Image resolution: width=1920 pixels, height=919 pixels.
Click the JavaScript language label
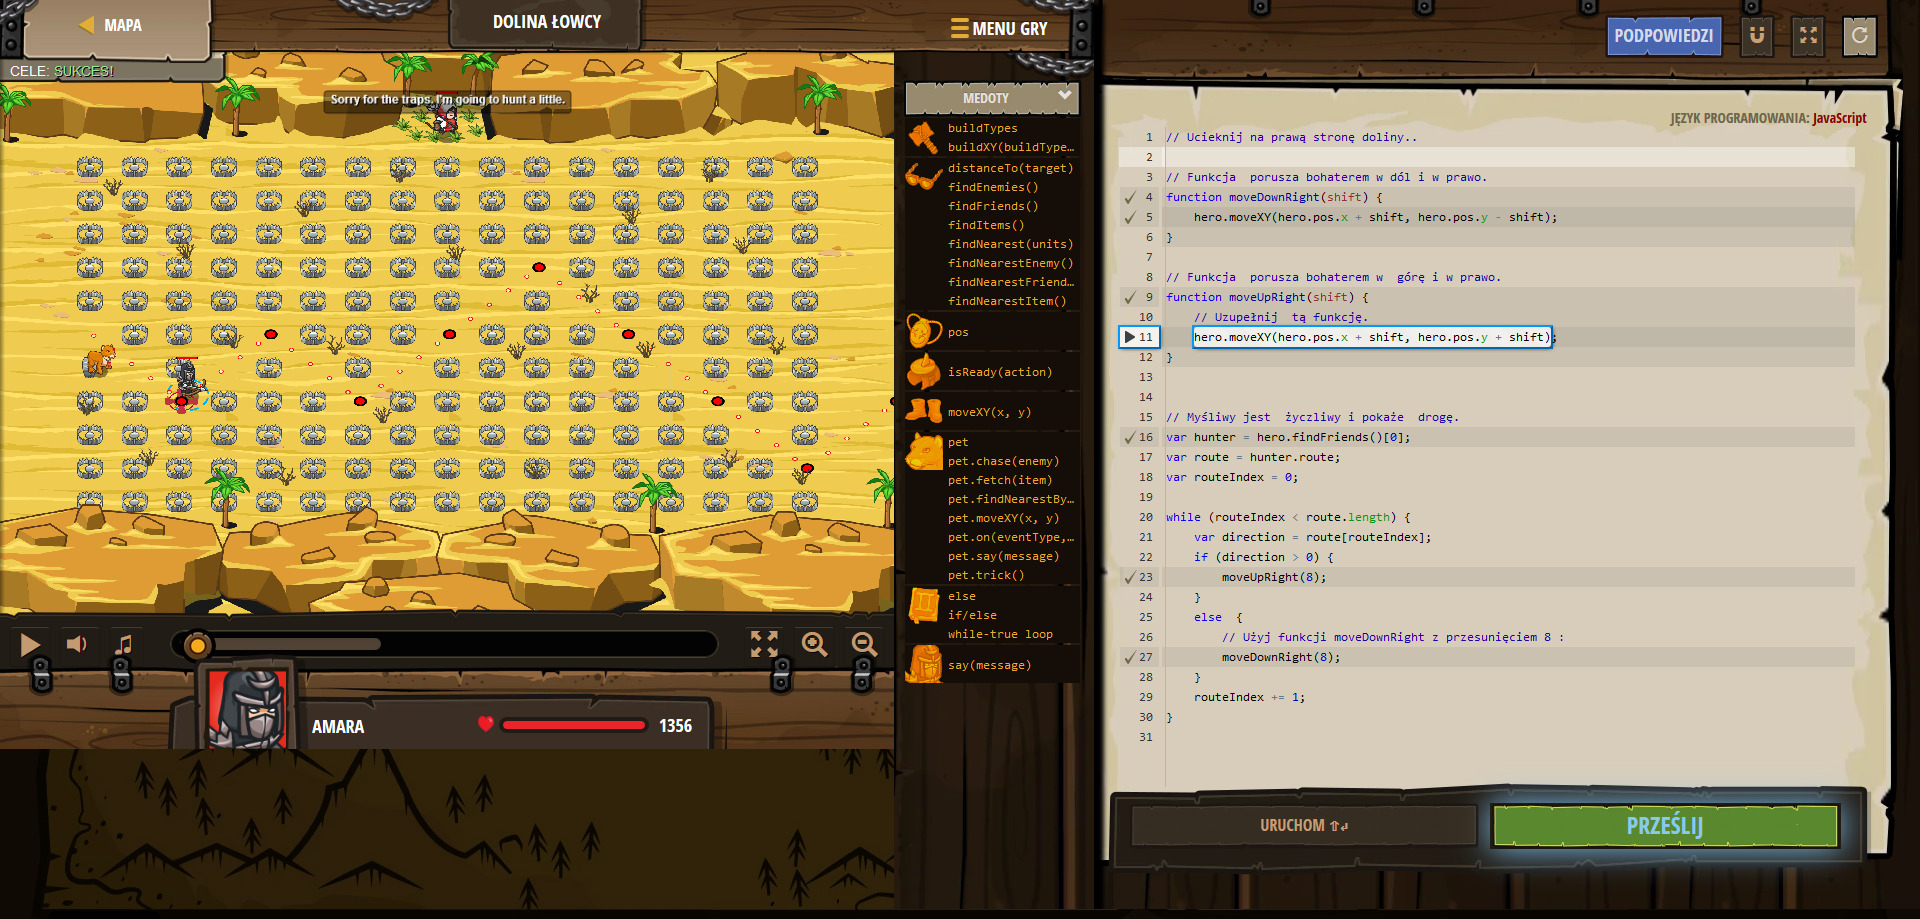[1839, 118]
